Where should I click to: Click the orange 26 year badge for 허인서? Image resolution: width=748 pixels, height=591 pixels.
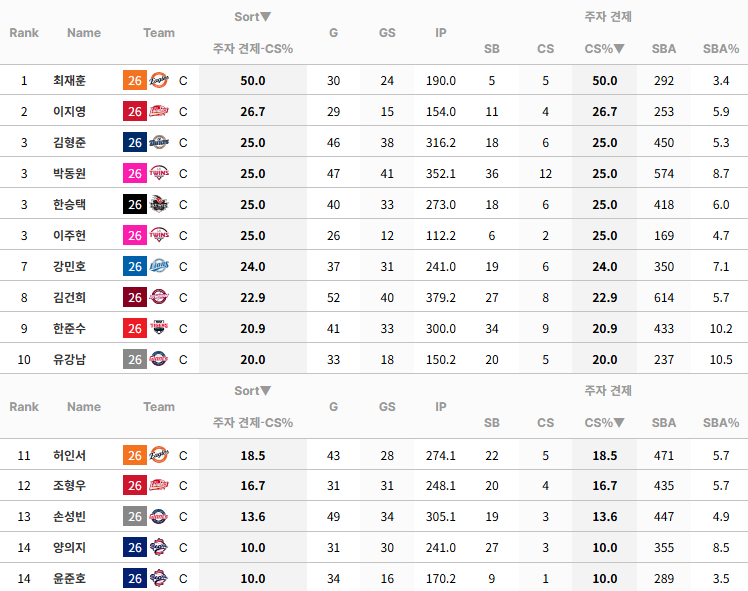click(135, 455)
